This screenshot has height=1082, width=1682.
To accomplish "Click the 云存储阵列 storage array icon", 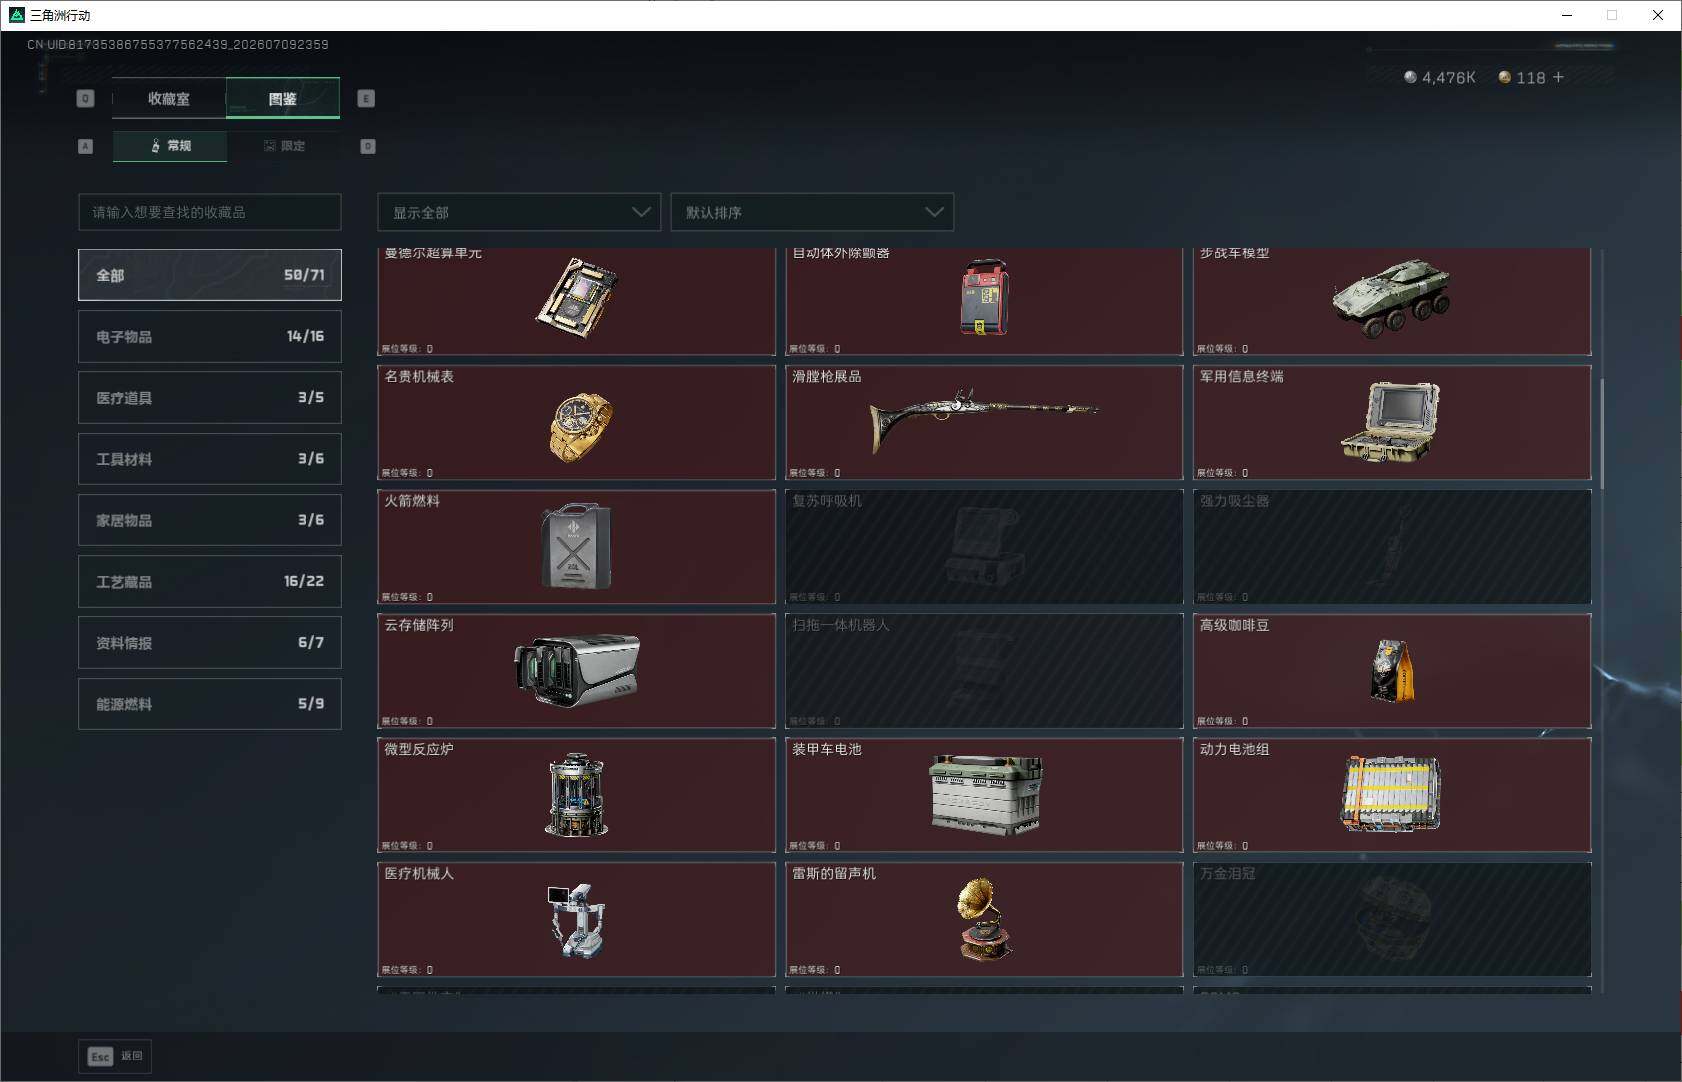I will (576, 670).
